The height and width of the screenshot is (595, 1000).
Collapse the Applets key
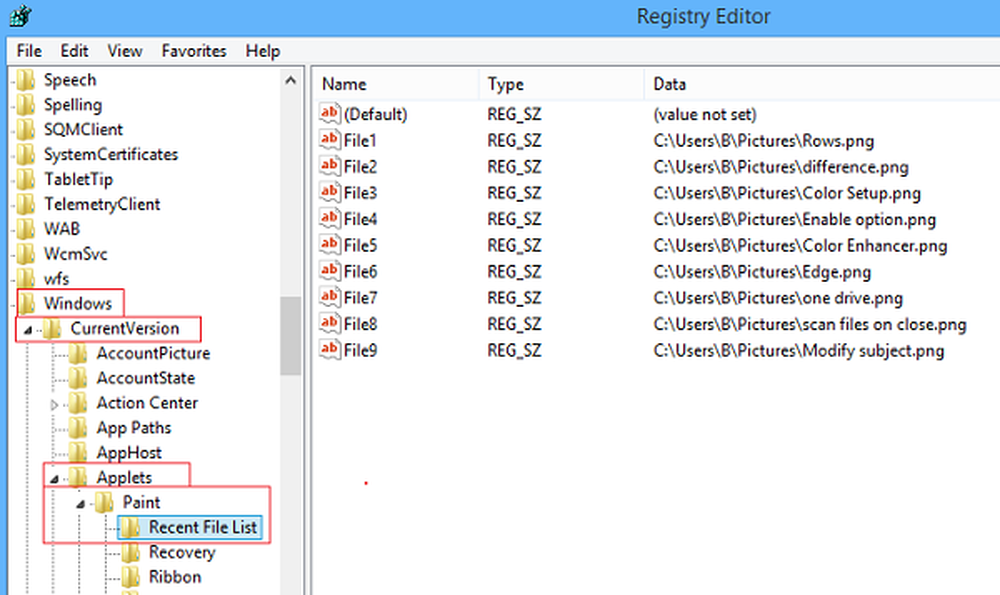click(54, 479)
